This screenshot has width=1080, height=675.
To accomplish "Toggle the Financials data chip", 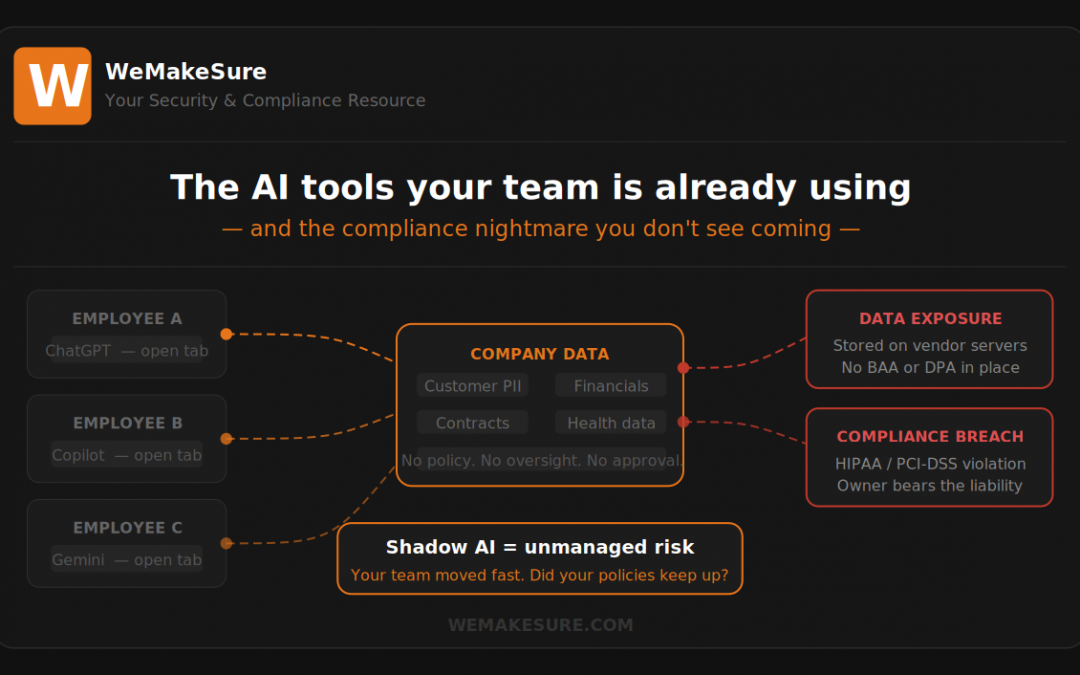I will (610, 385).
